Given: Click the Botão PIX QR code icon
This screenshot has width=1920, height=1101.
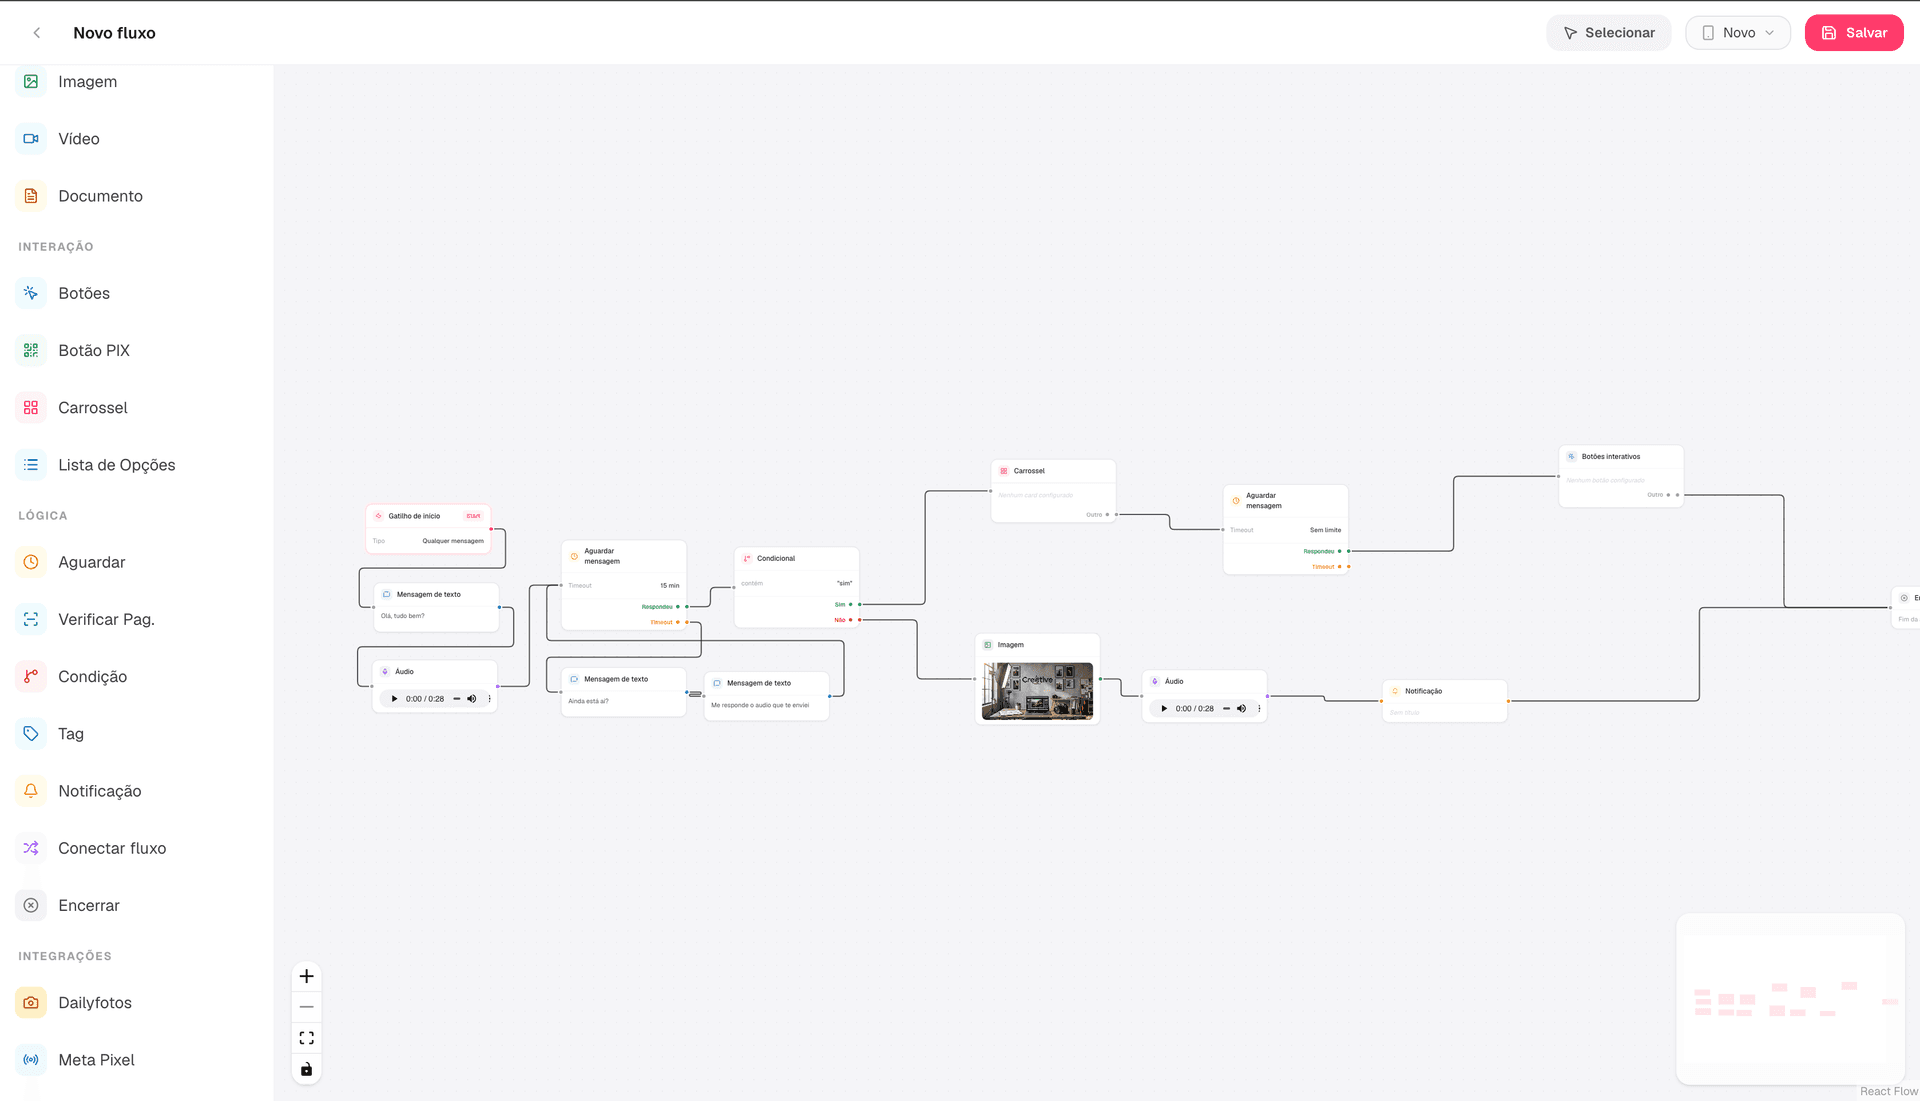Looking at the screenshot, I should coord(31,350).
